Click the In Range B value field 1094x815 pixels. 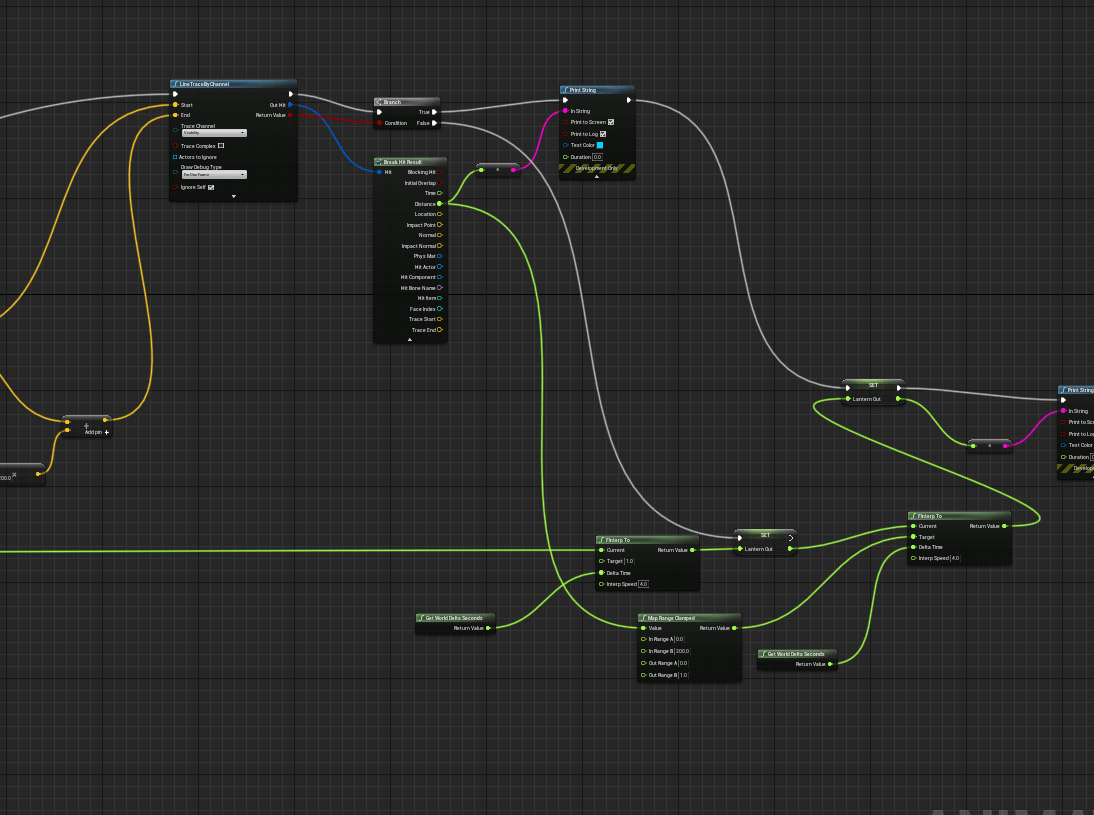click(x=682, y=651)
